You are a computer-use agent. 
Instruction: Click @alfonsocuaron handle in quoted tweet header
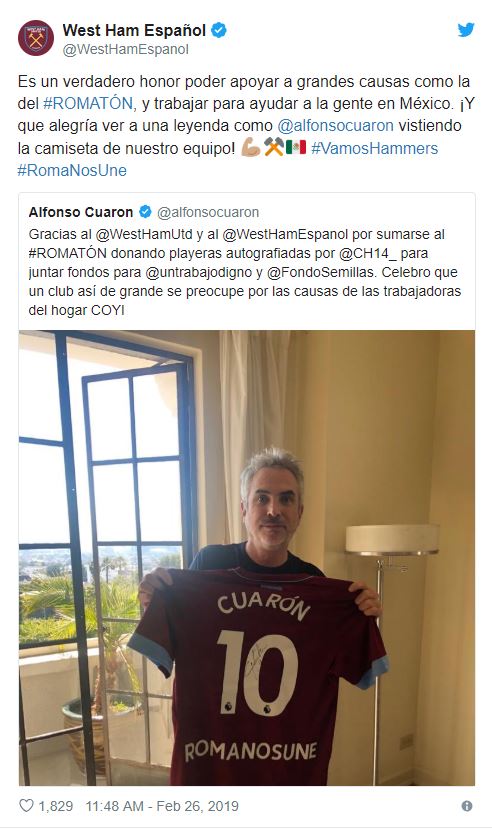208,212
